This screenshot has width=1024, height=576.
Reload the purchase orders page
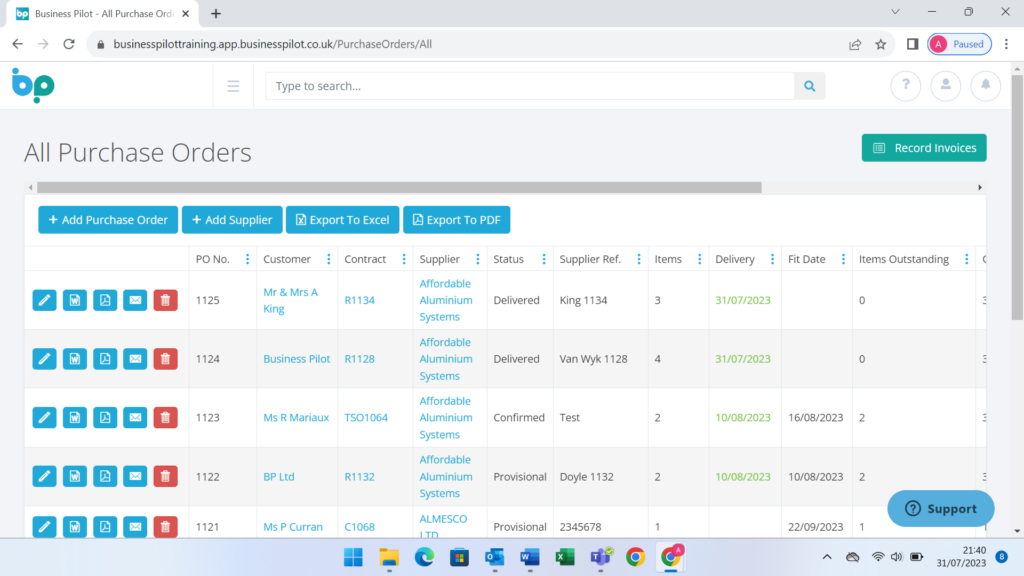click(x=69, y=44)
